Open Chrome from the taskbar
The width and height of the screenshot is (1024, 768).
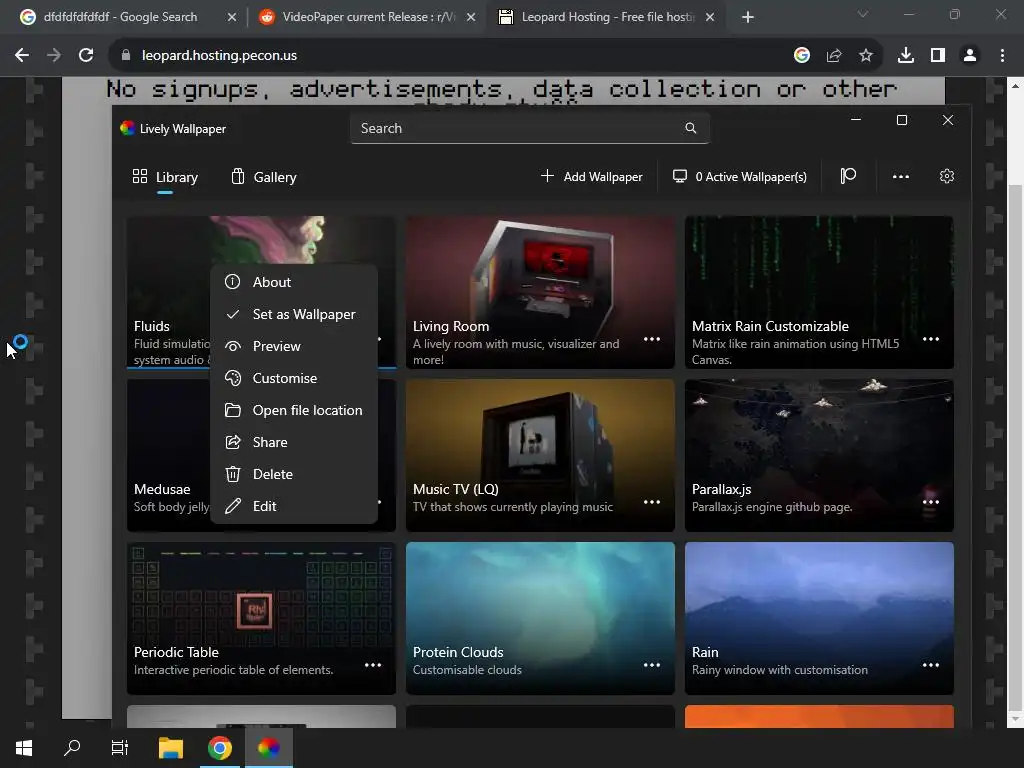[220, 748]
